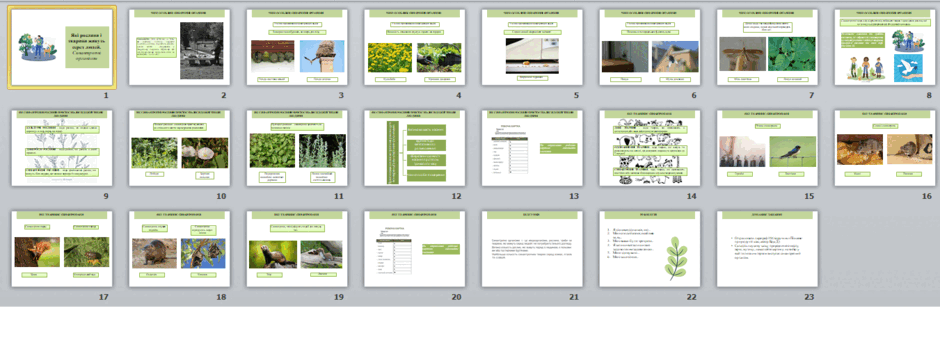The height and width of the screenshot is (363, 940).
Task: Select slide 21 text-only thumbnail
Action: click(532, 249)
